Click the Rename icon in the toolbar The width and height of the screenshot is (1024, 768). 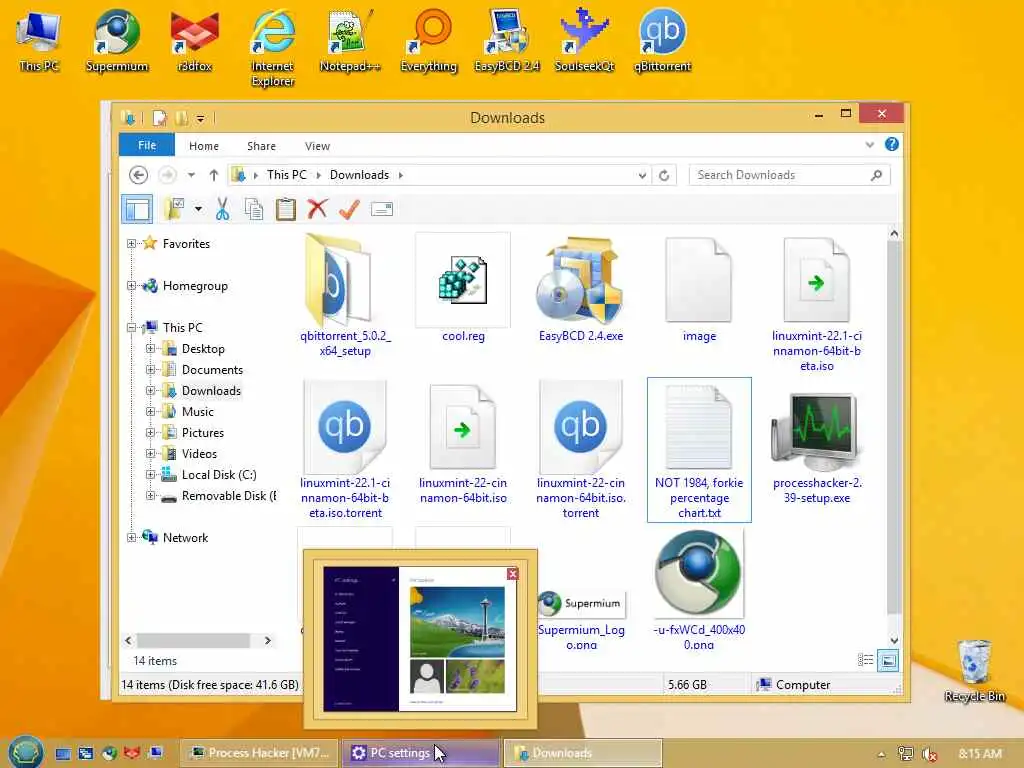(x=381, y=209)
